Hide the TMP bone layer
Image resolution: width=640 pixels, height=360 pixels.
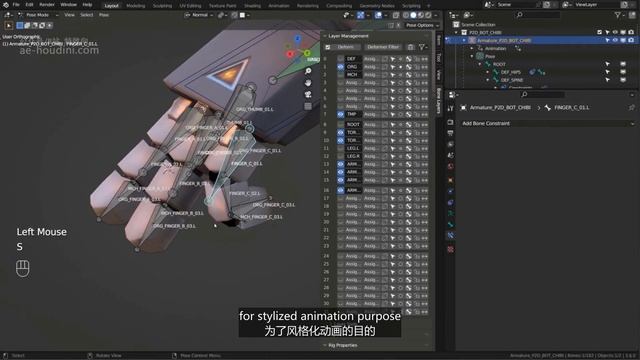340,114
